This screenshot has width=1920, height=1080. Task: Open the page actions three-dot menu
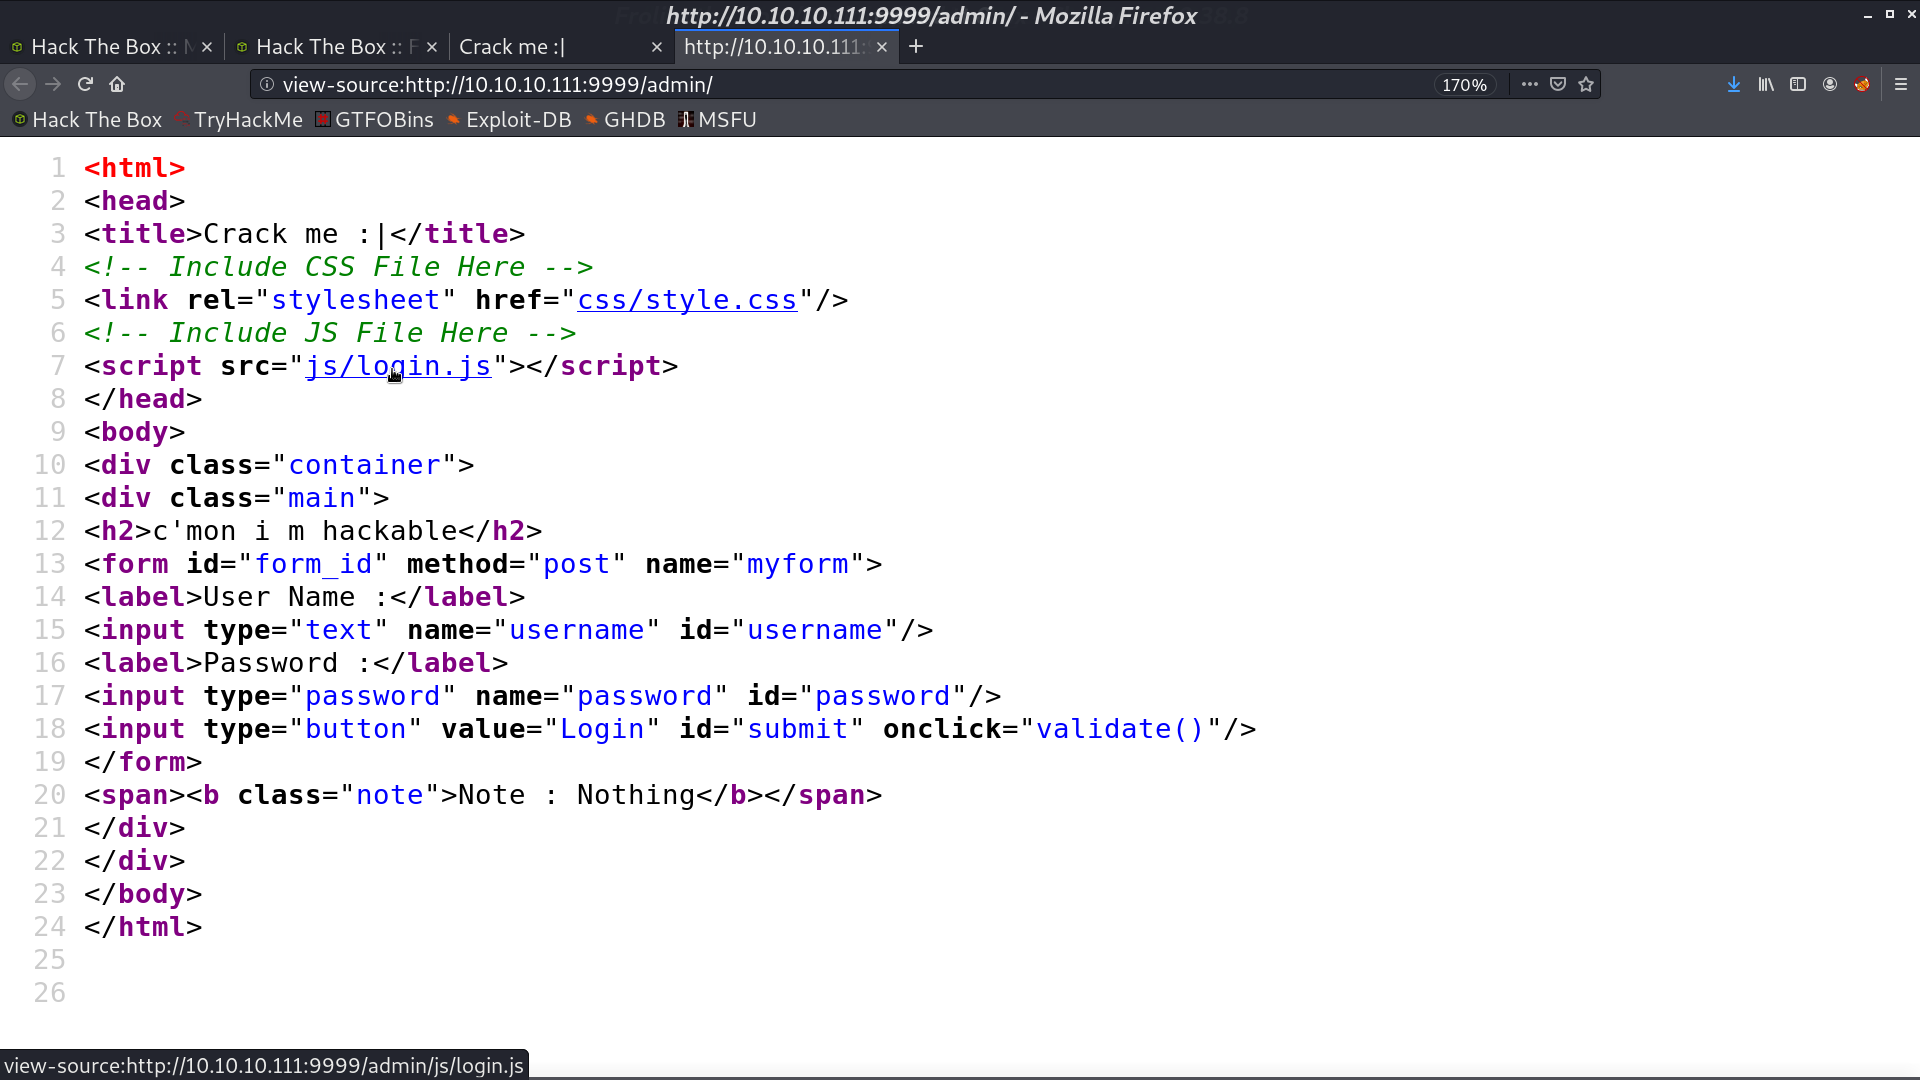coord(1529,85)
